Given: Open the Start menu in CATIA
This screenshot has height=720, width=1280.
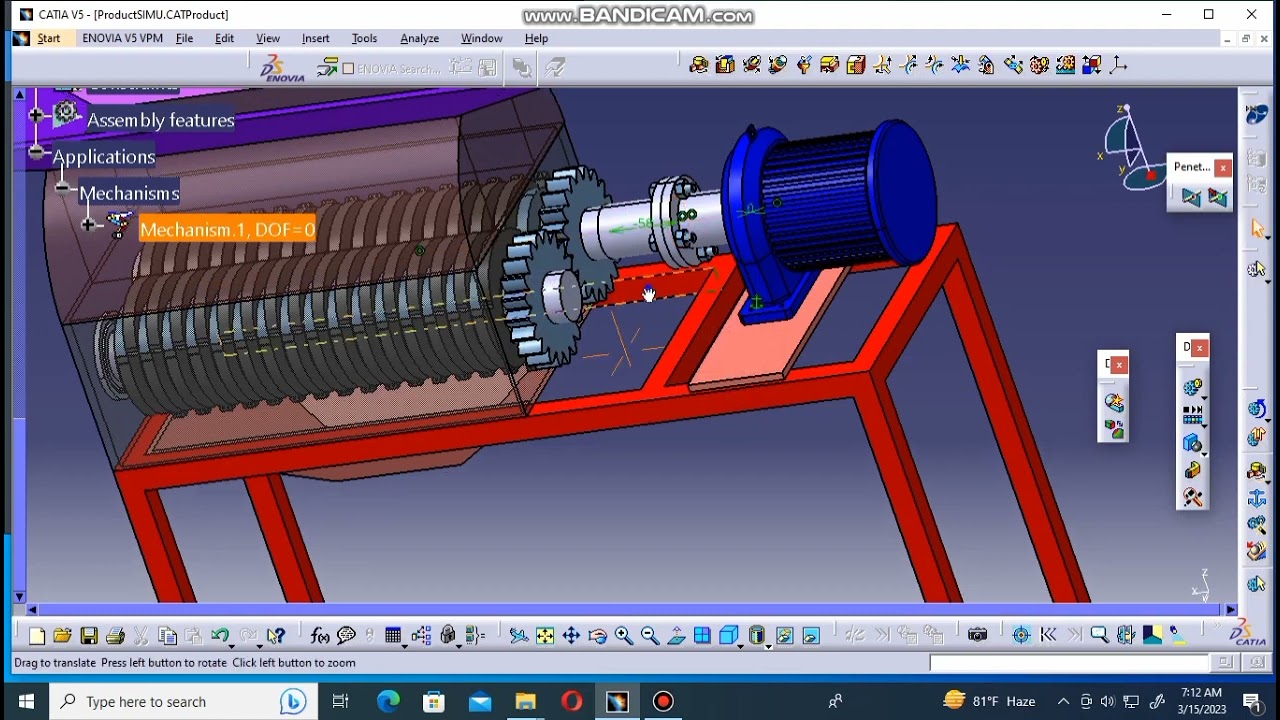Looking at the screenshot, I should (x=49, y=39).
